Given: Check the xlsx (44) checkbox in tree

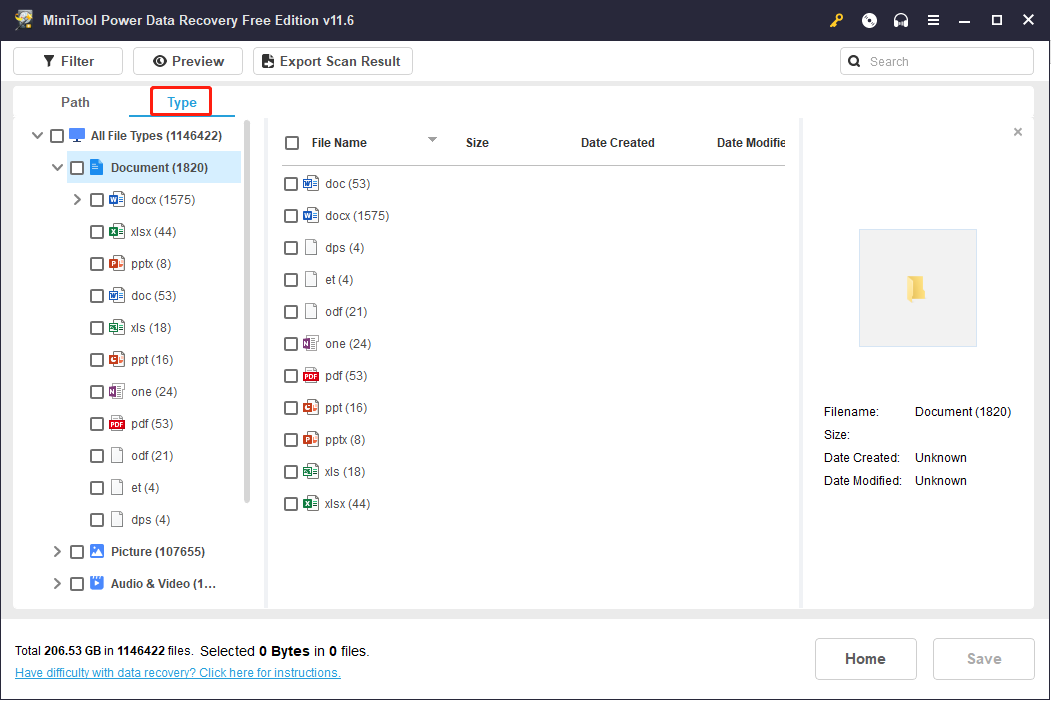Looking at the screenshot, I should (x=97, y=232).
